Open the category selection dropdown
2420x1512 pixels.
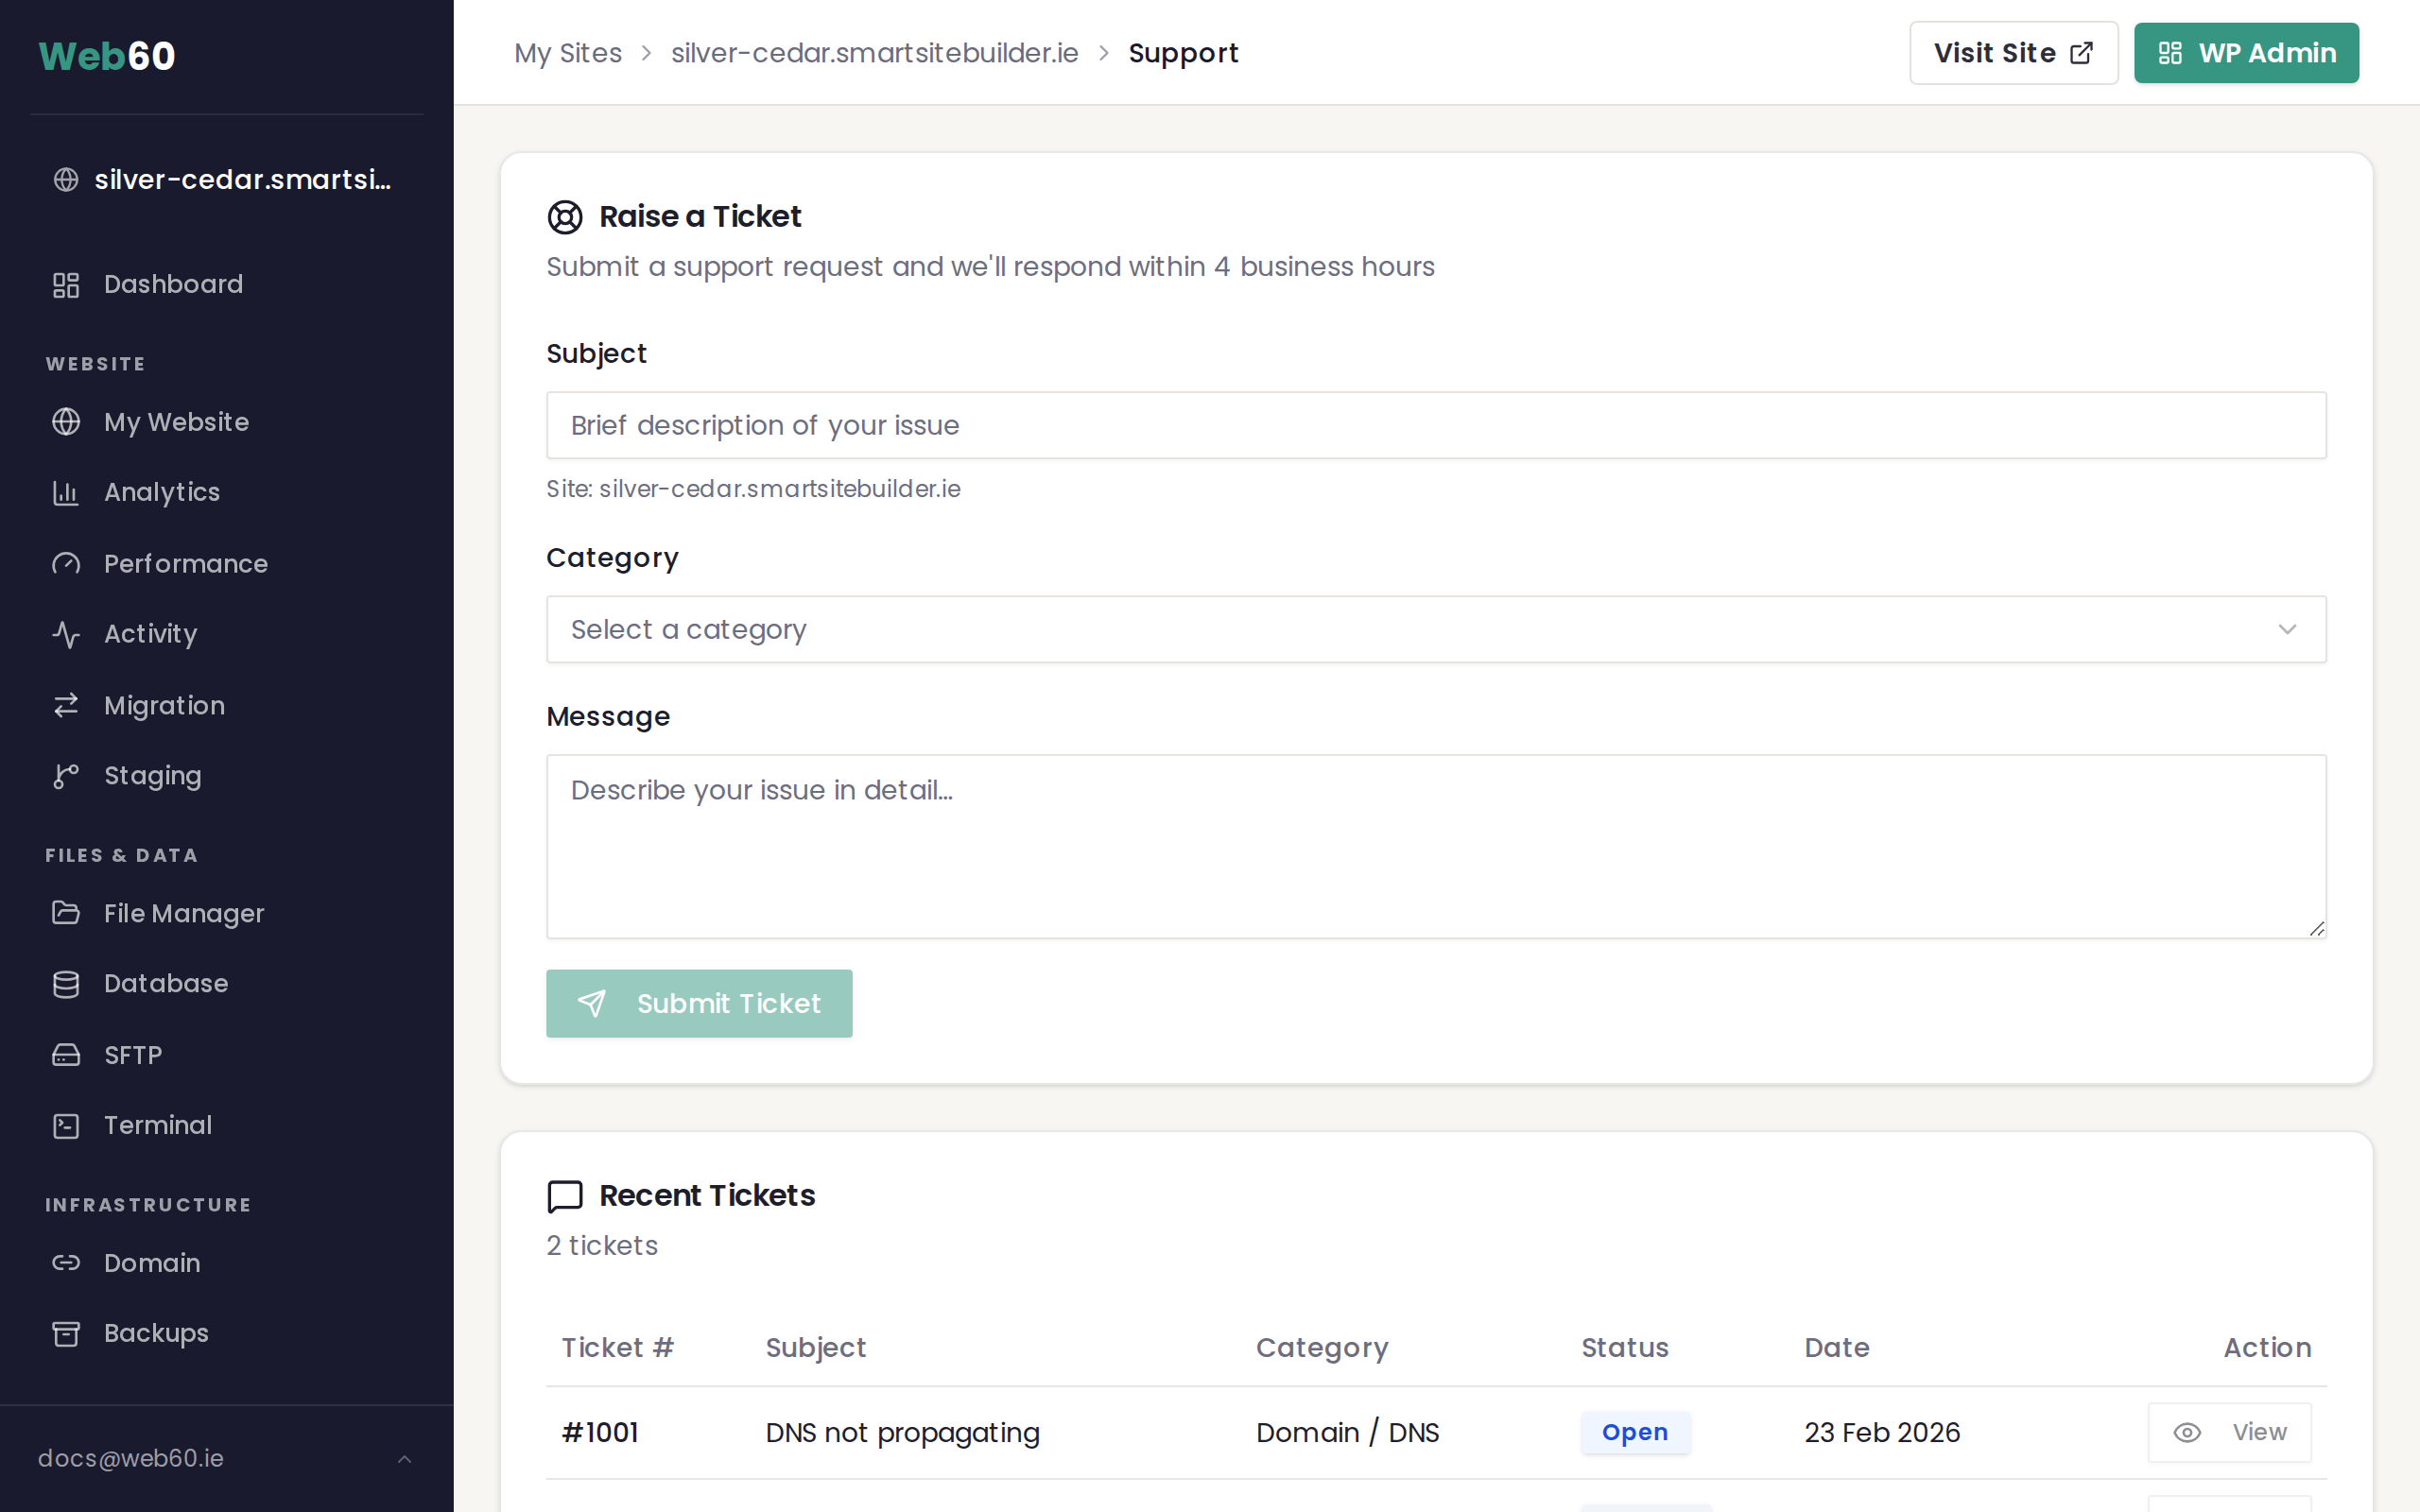(1436, 629)
